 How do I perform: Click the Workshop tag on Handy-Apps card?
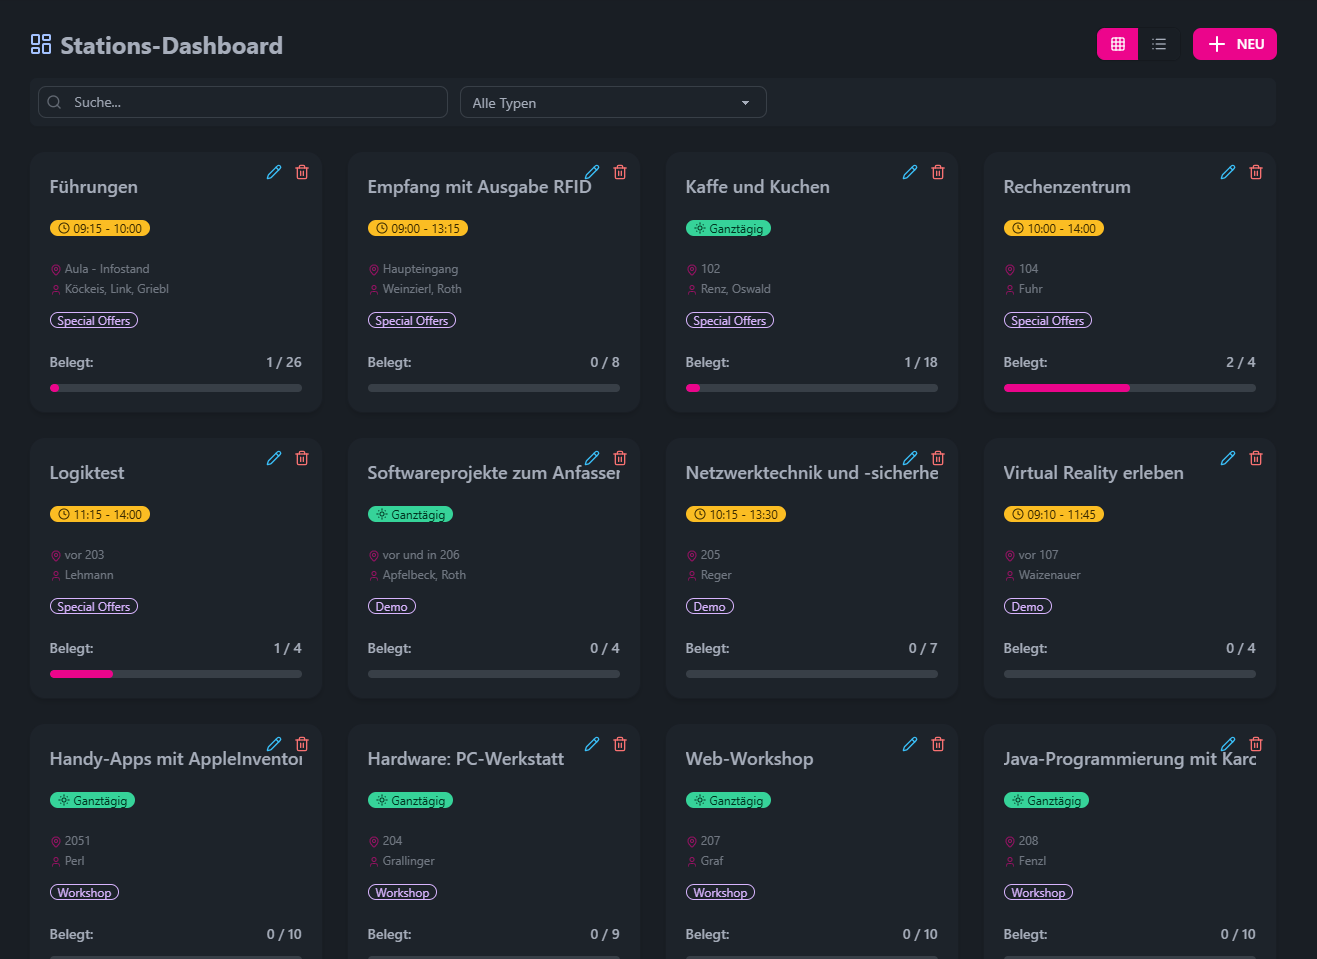[x=85, y=893]
